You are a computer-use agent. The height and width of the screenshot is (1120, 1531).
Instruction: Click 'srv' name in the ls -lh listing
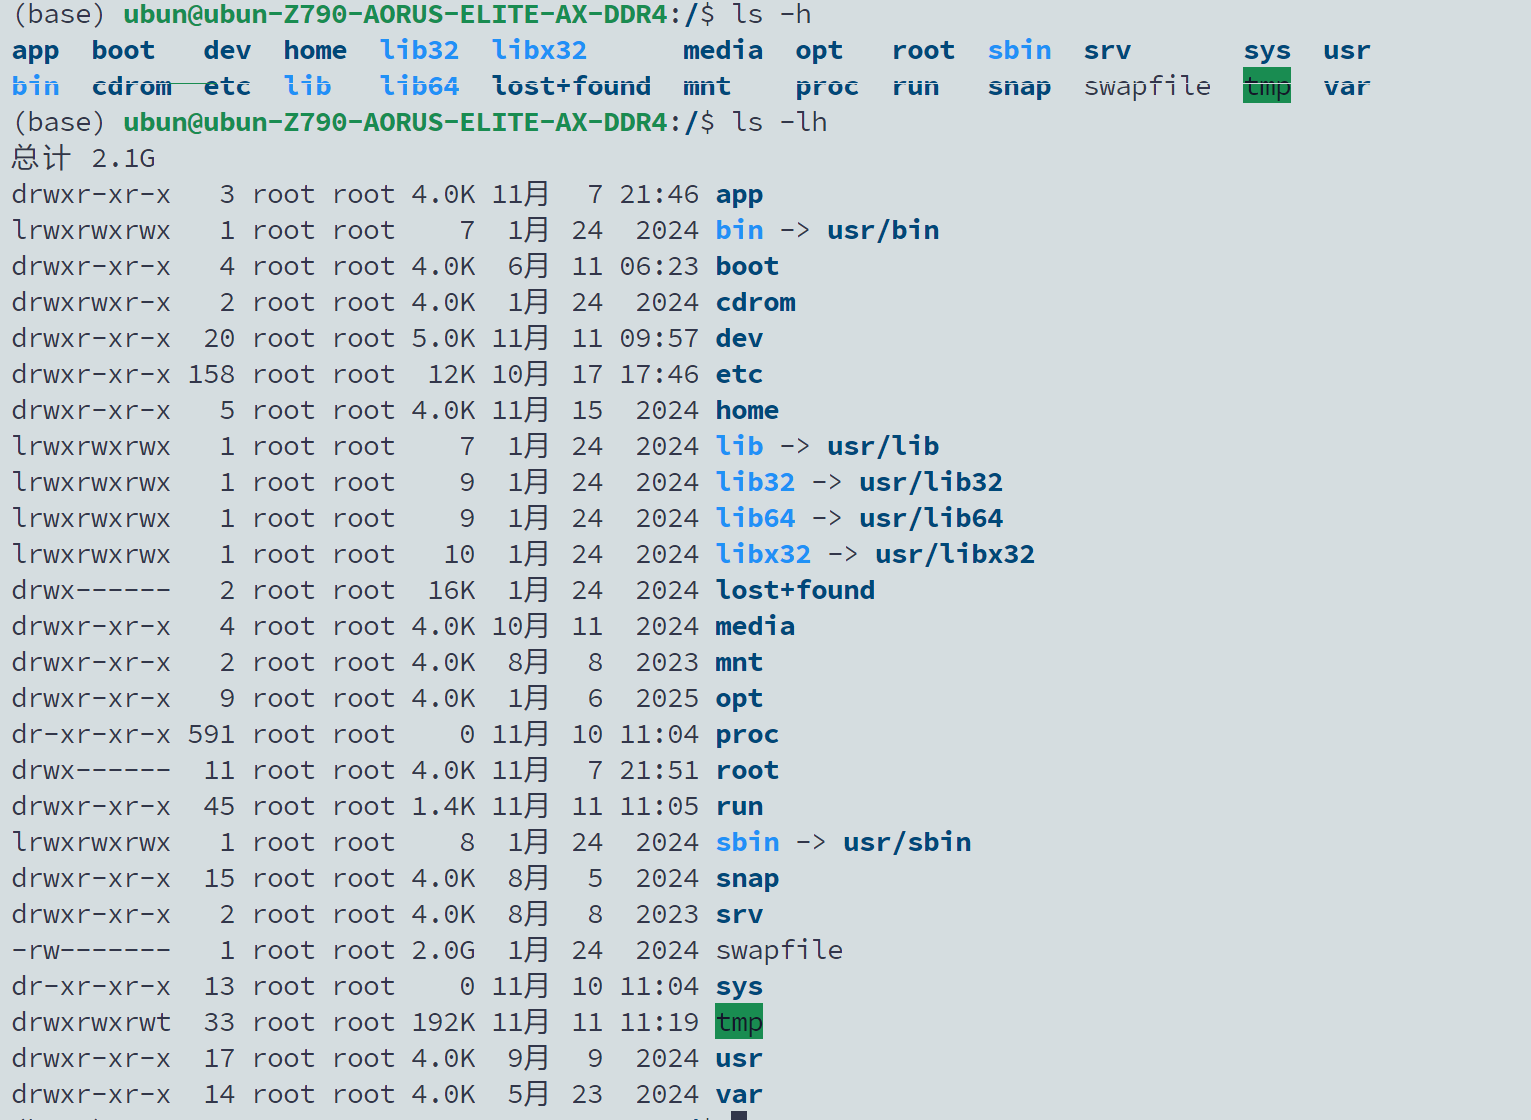740,915
